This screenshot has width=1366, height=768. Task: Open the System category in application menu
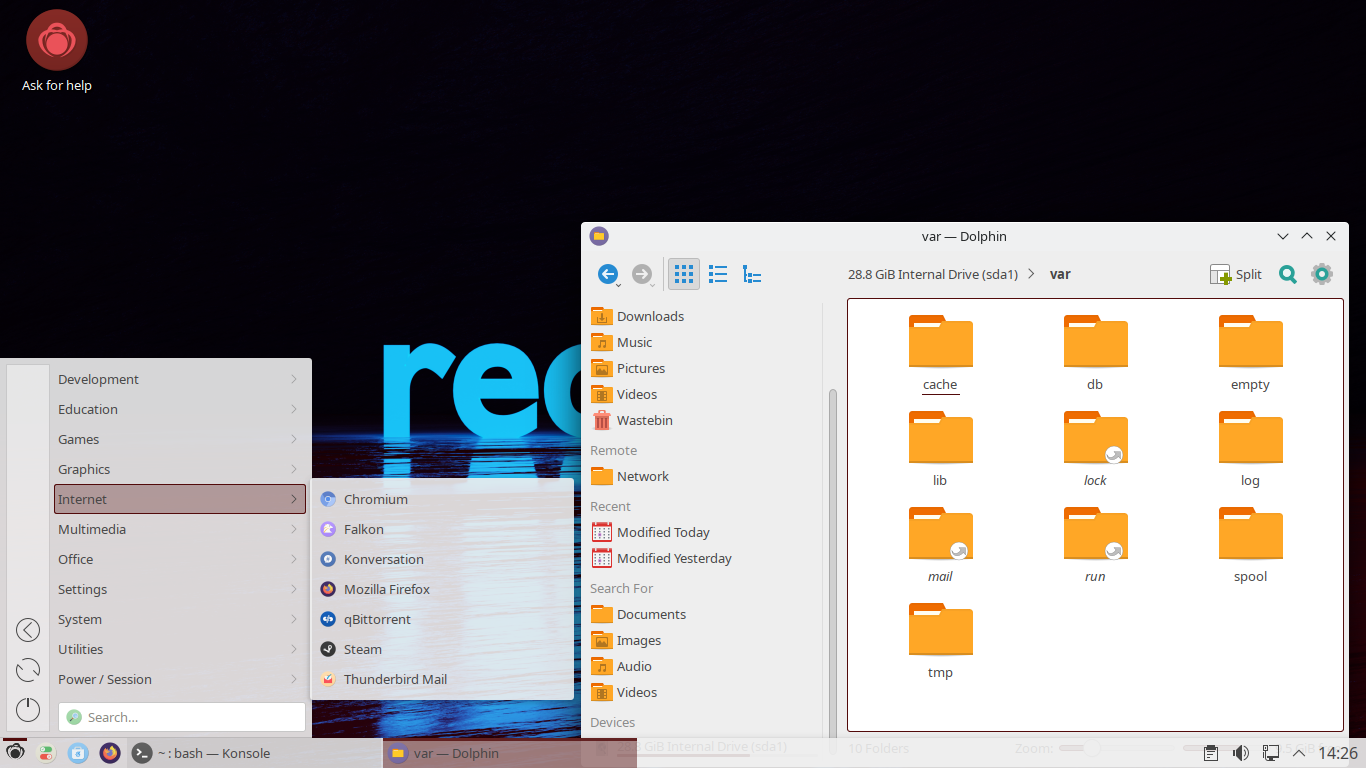[x=180, y=619]
